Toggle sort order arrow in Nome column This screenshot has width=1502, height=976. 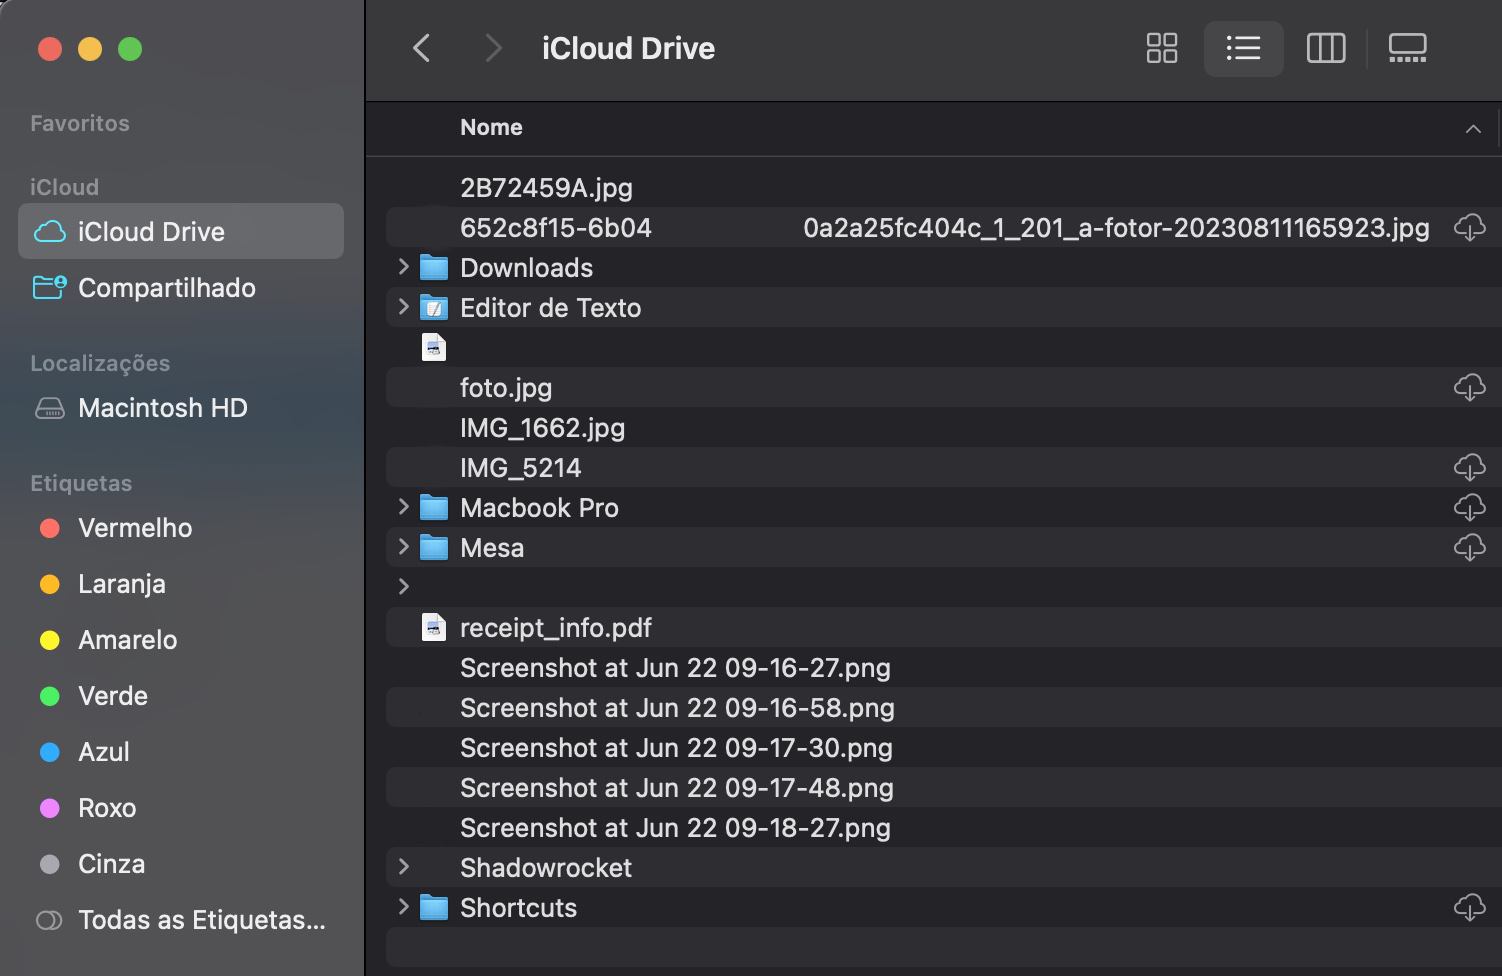[x=1473, y=128]
